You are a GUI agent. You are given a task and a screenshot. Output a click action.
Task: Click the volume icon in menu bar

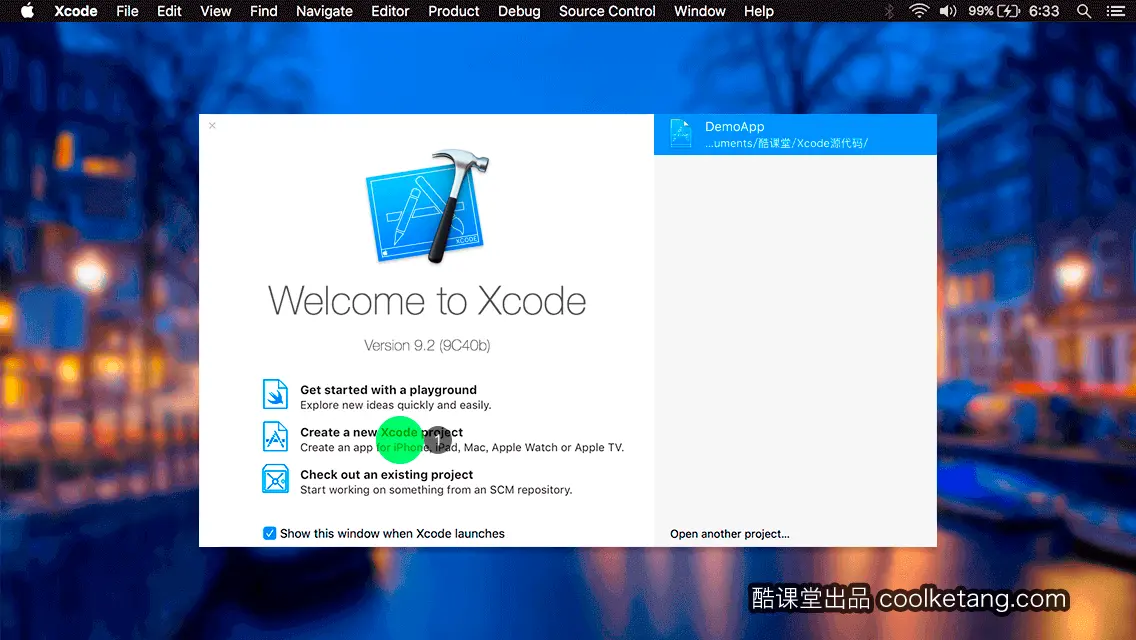[x=948, y=11]
